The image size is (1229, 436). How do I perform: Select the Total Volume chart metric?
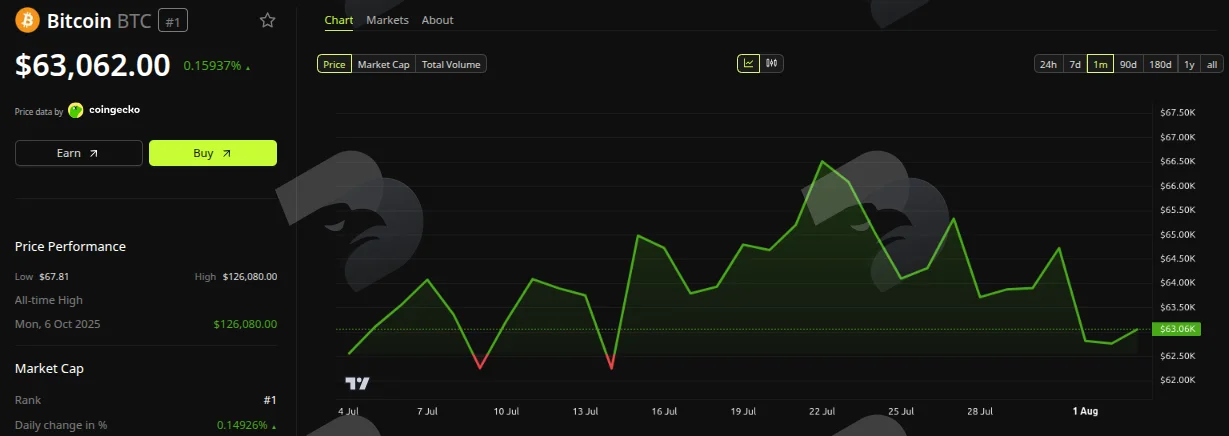click(451, 64)
